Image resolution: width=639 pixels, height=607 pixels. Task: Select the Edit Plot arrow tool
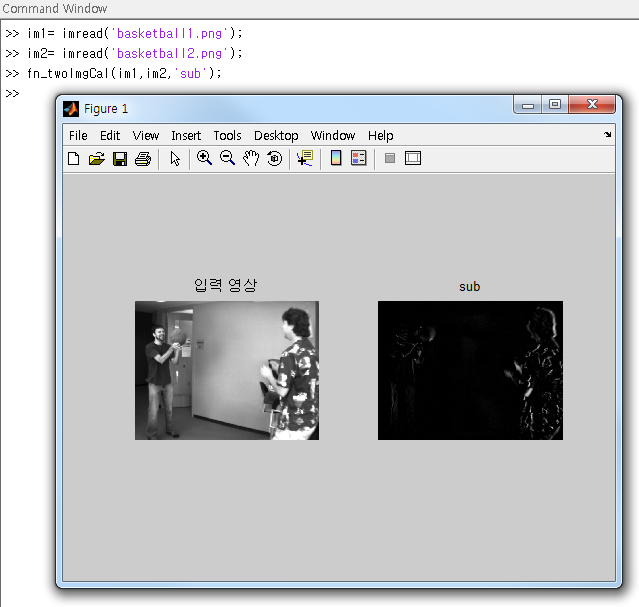click(x=175, y=159)
